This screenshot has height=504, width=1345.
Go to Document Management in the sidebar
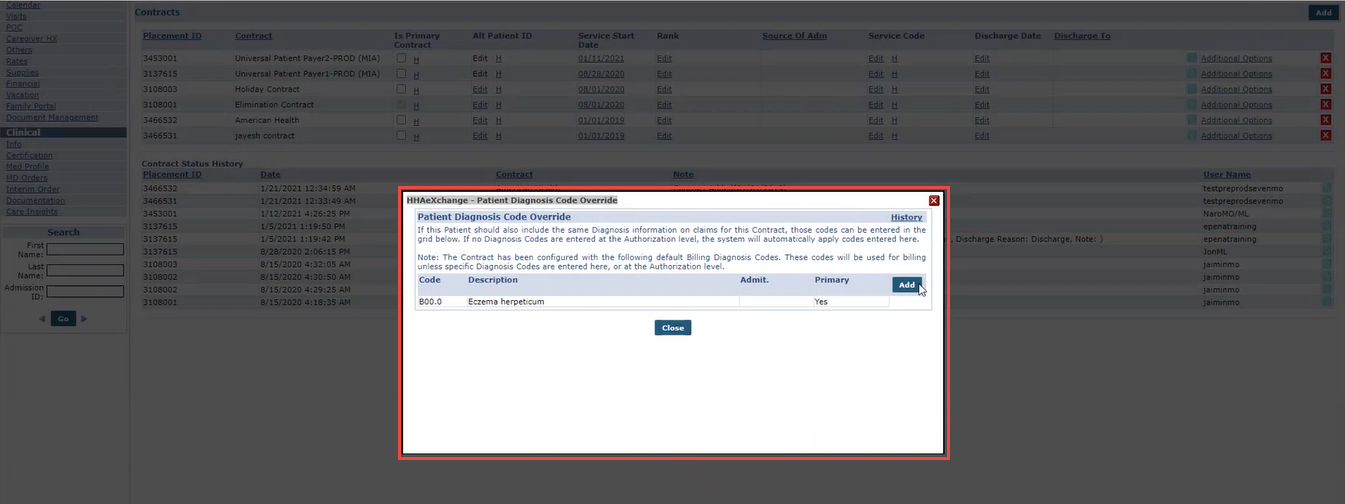click(52, 117)
